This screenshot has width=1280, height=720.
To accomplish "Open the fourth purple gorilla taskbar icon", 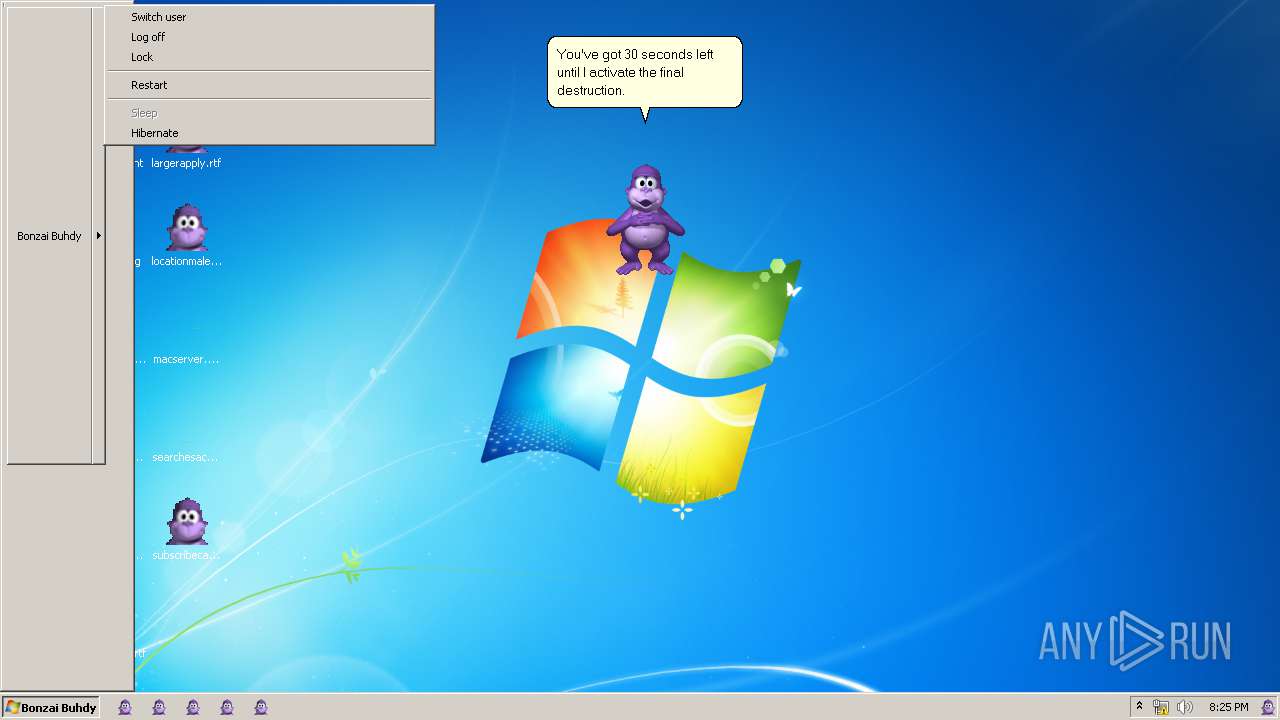I will click(227, 707).
